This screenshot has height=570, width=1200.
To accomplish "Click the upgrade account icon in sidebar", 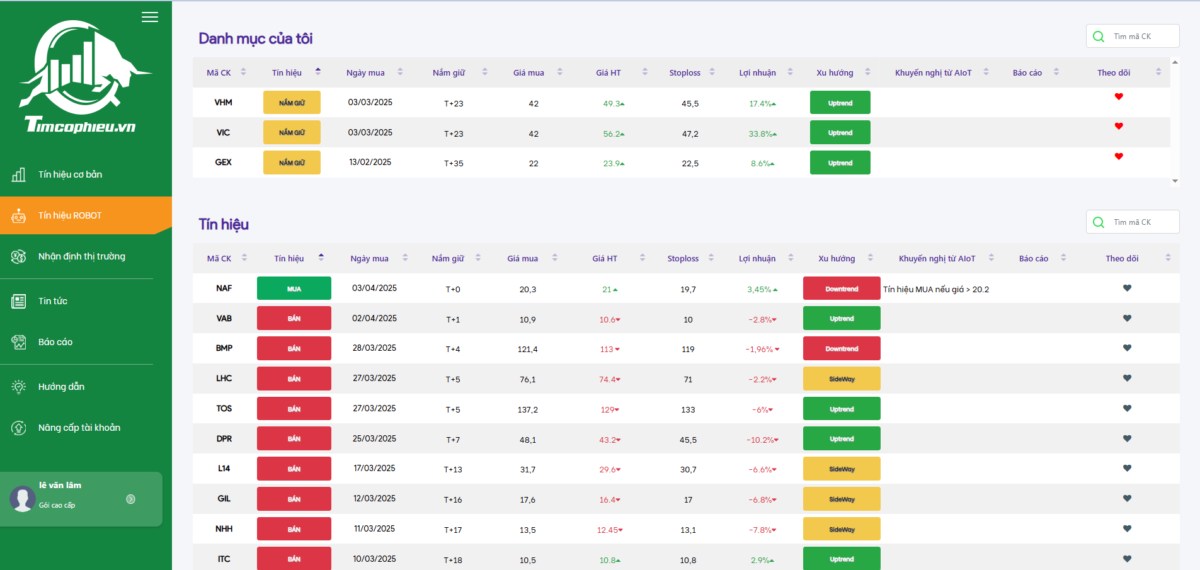I will (18, 427).
